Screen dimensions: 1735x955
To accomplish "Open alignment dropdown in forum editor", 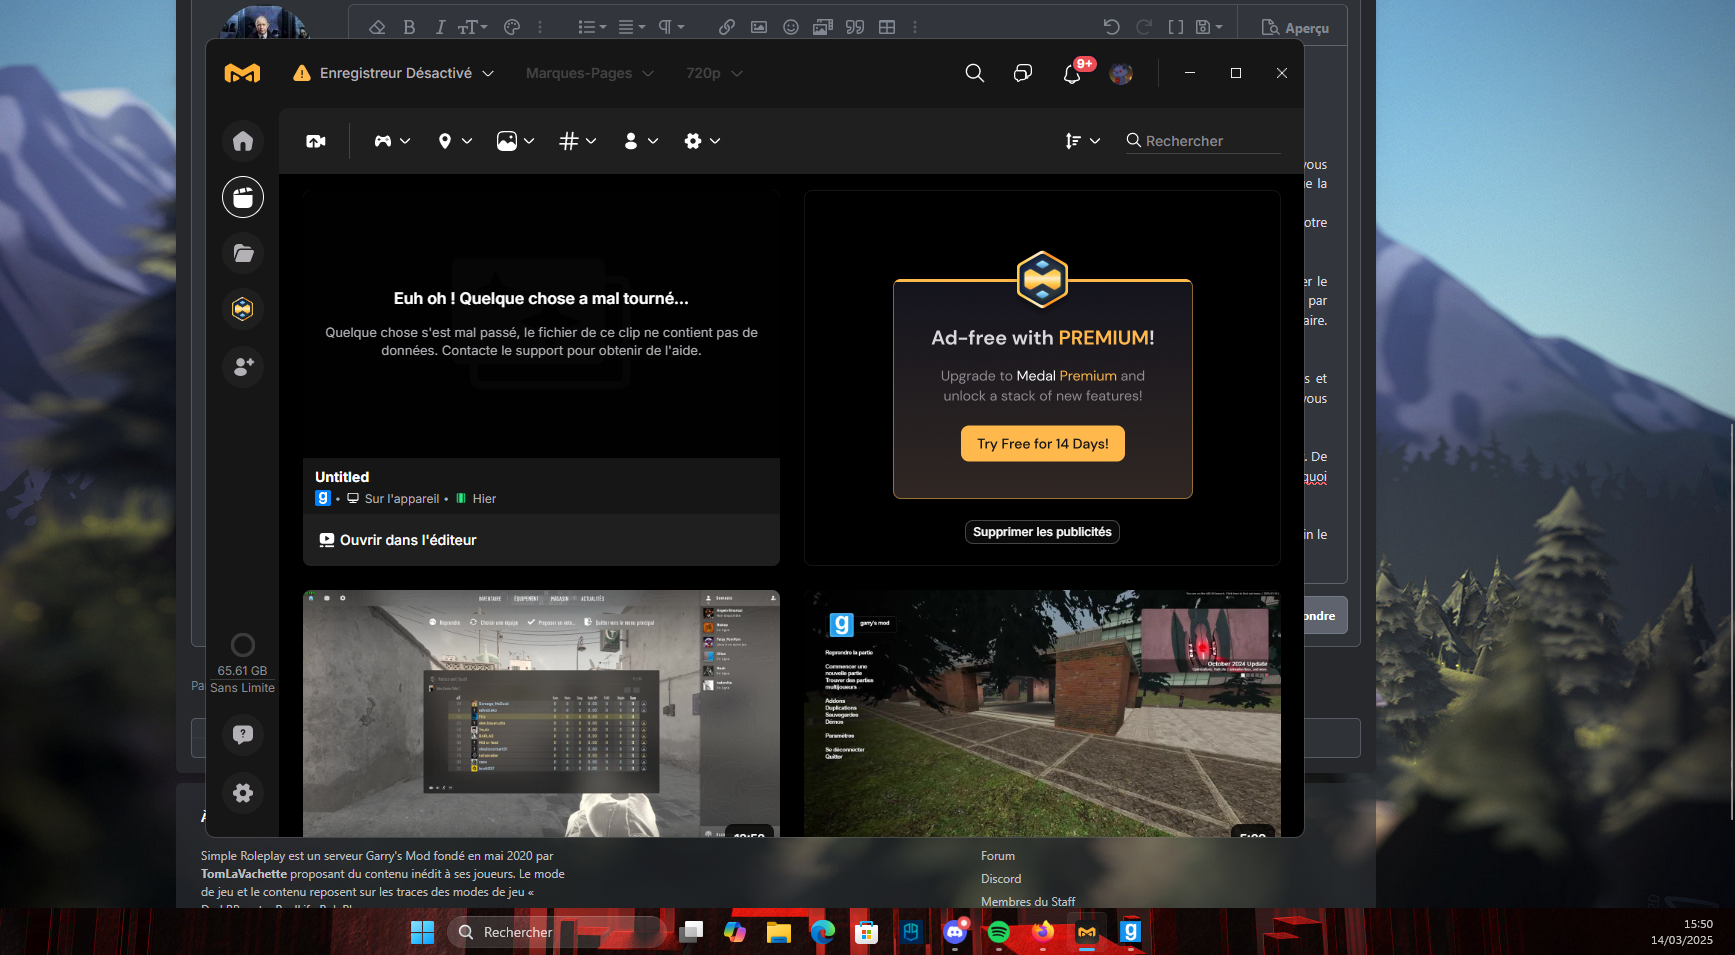I will pyautogui.click(x=631, y=27).
